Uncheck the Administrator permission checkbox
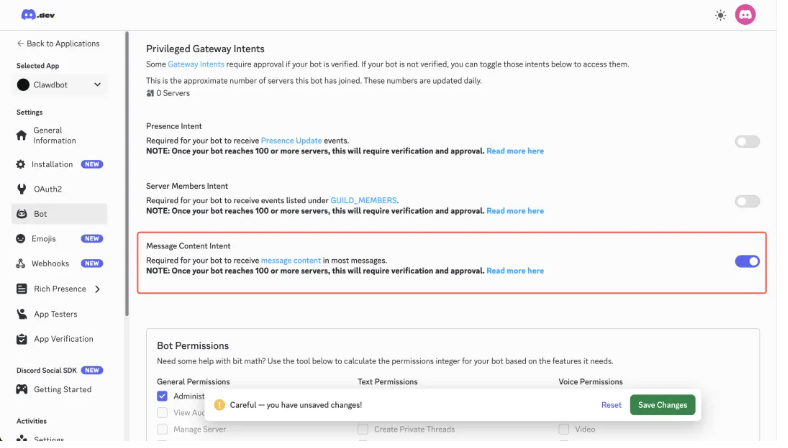 (162, 396)
